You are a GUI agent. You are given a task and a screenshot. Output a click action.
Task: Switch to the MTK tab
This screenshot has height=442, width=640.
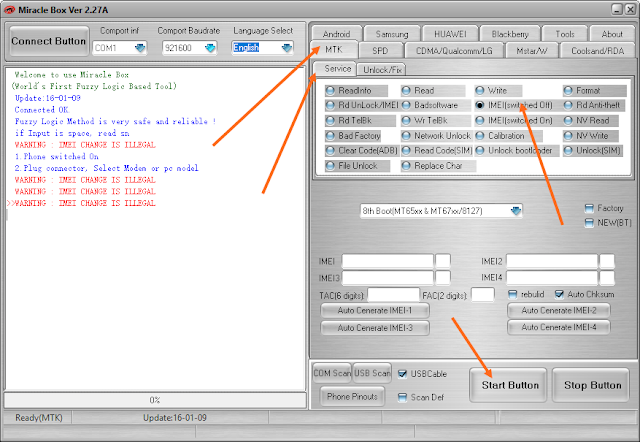(334, 50)
